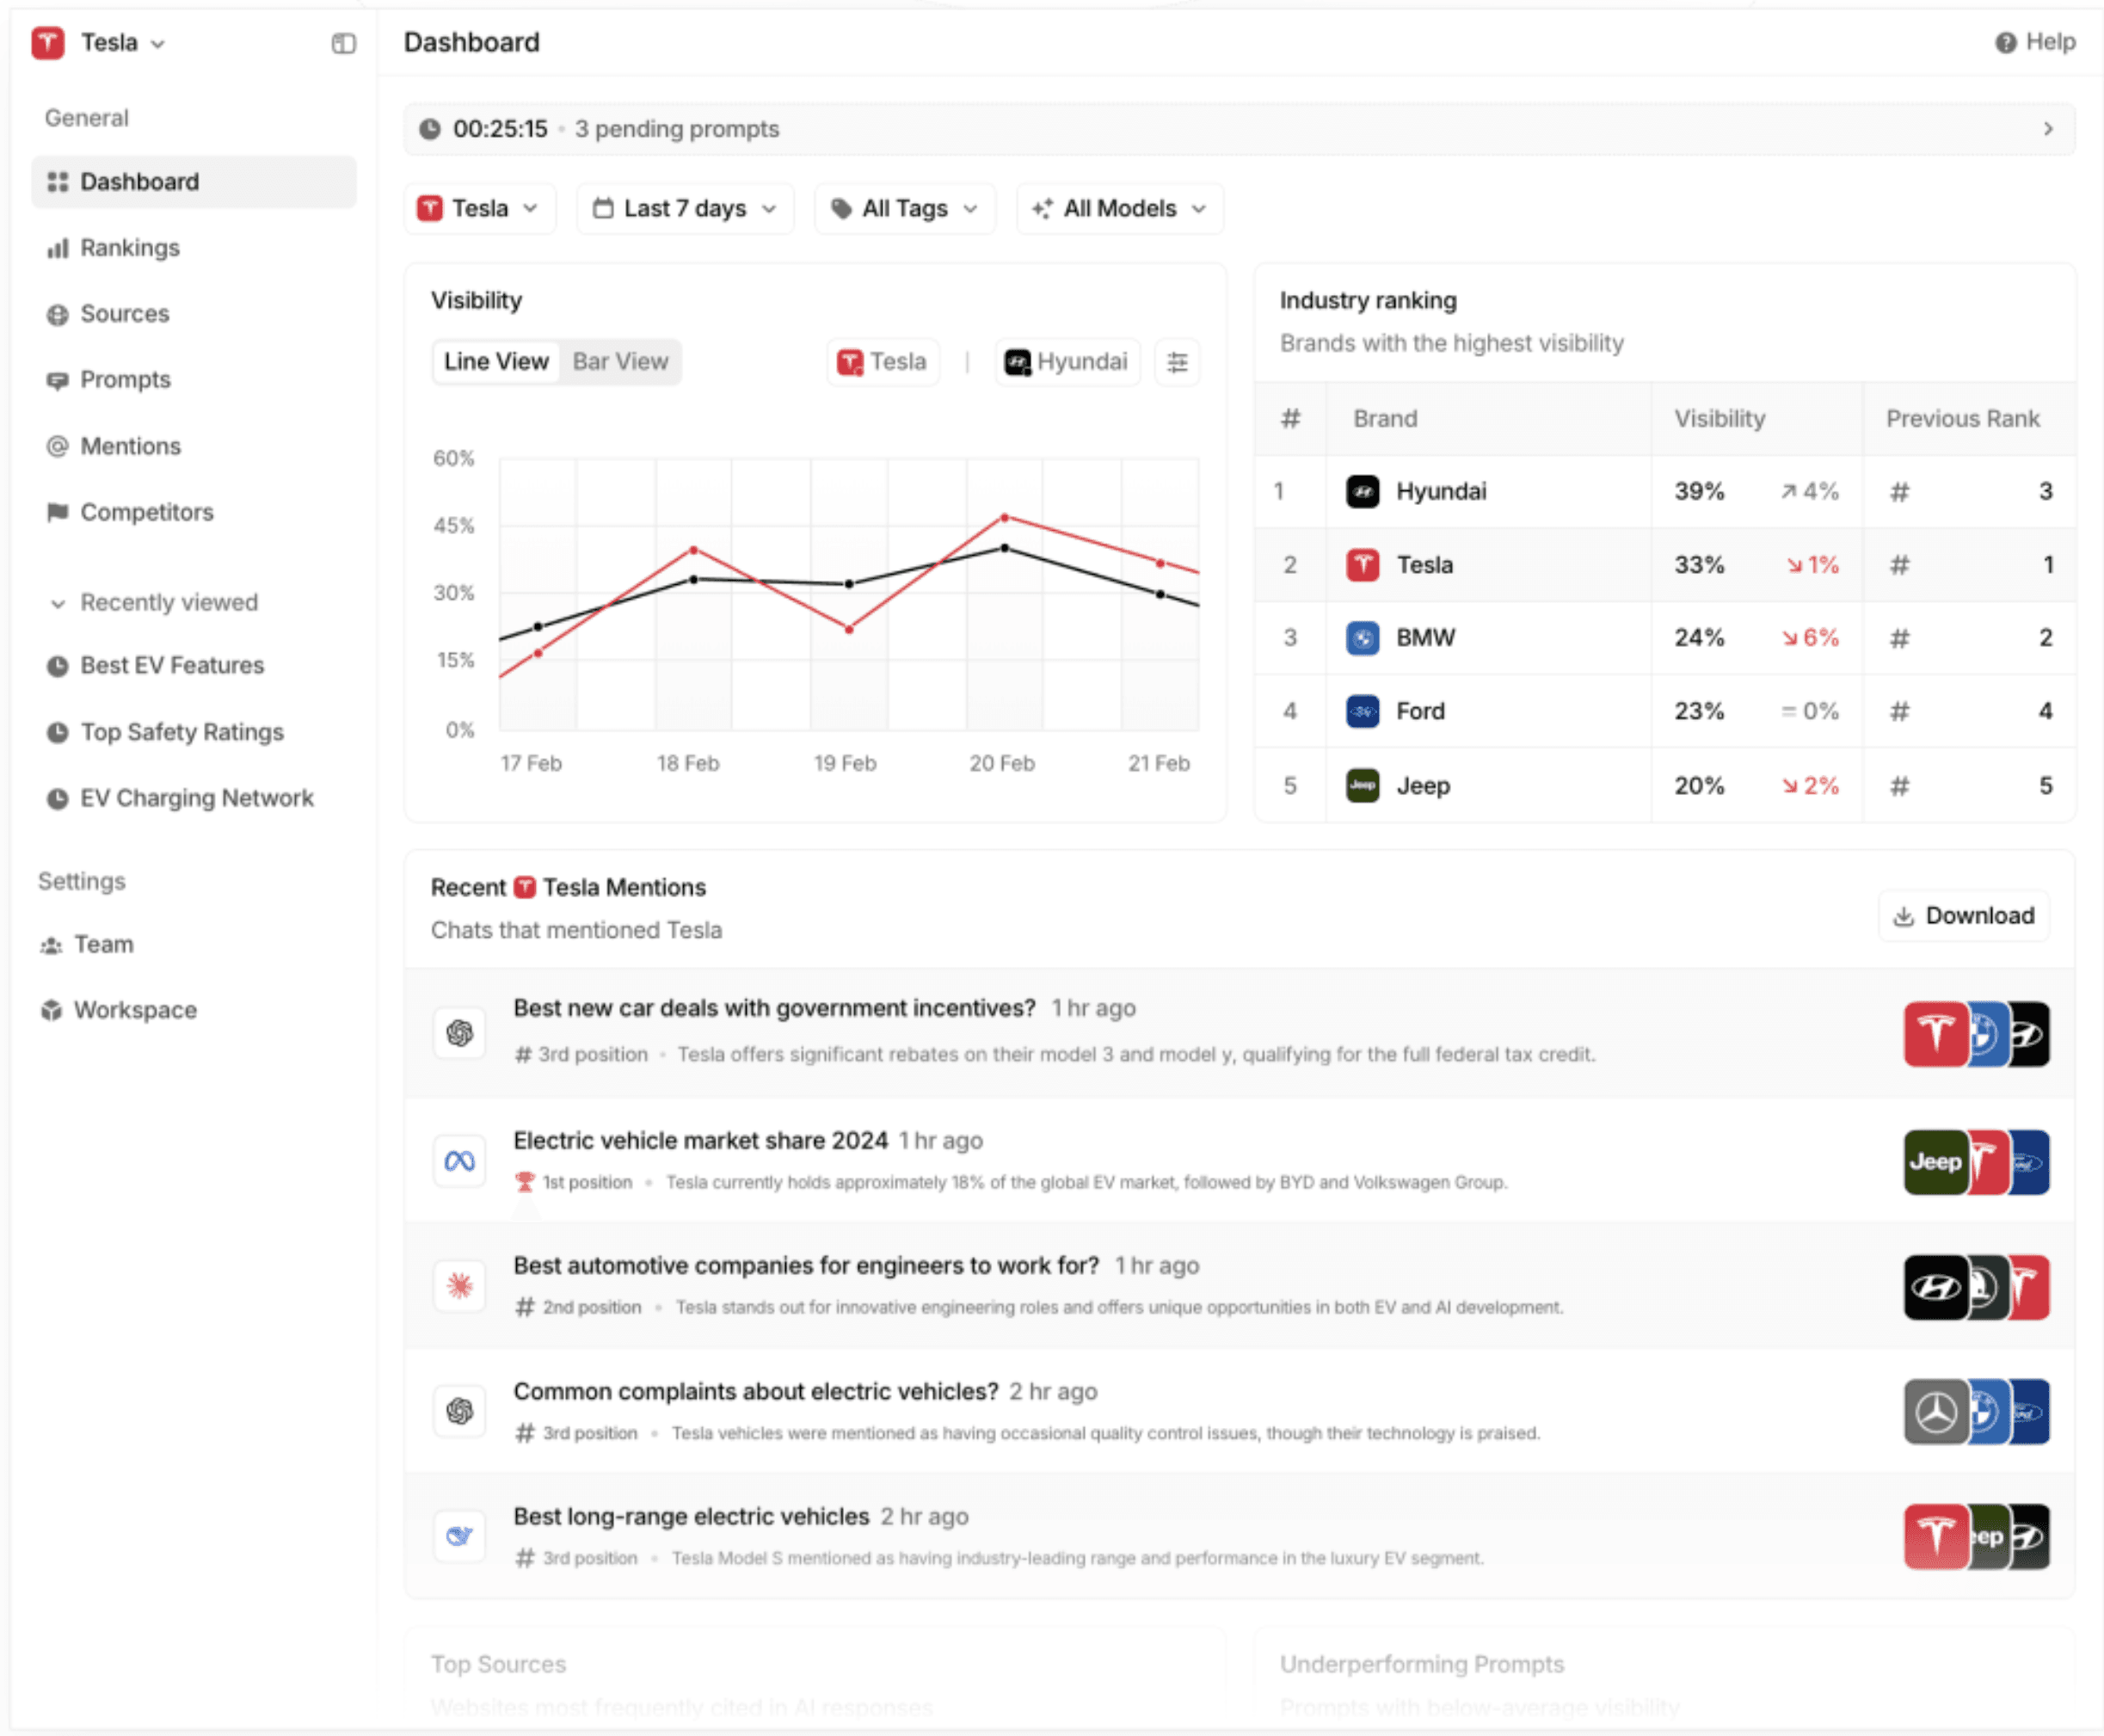The image size is (2104, 1736).
Task: Click BMW's 6% decrease indicator
Action: (1811, 638)
